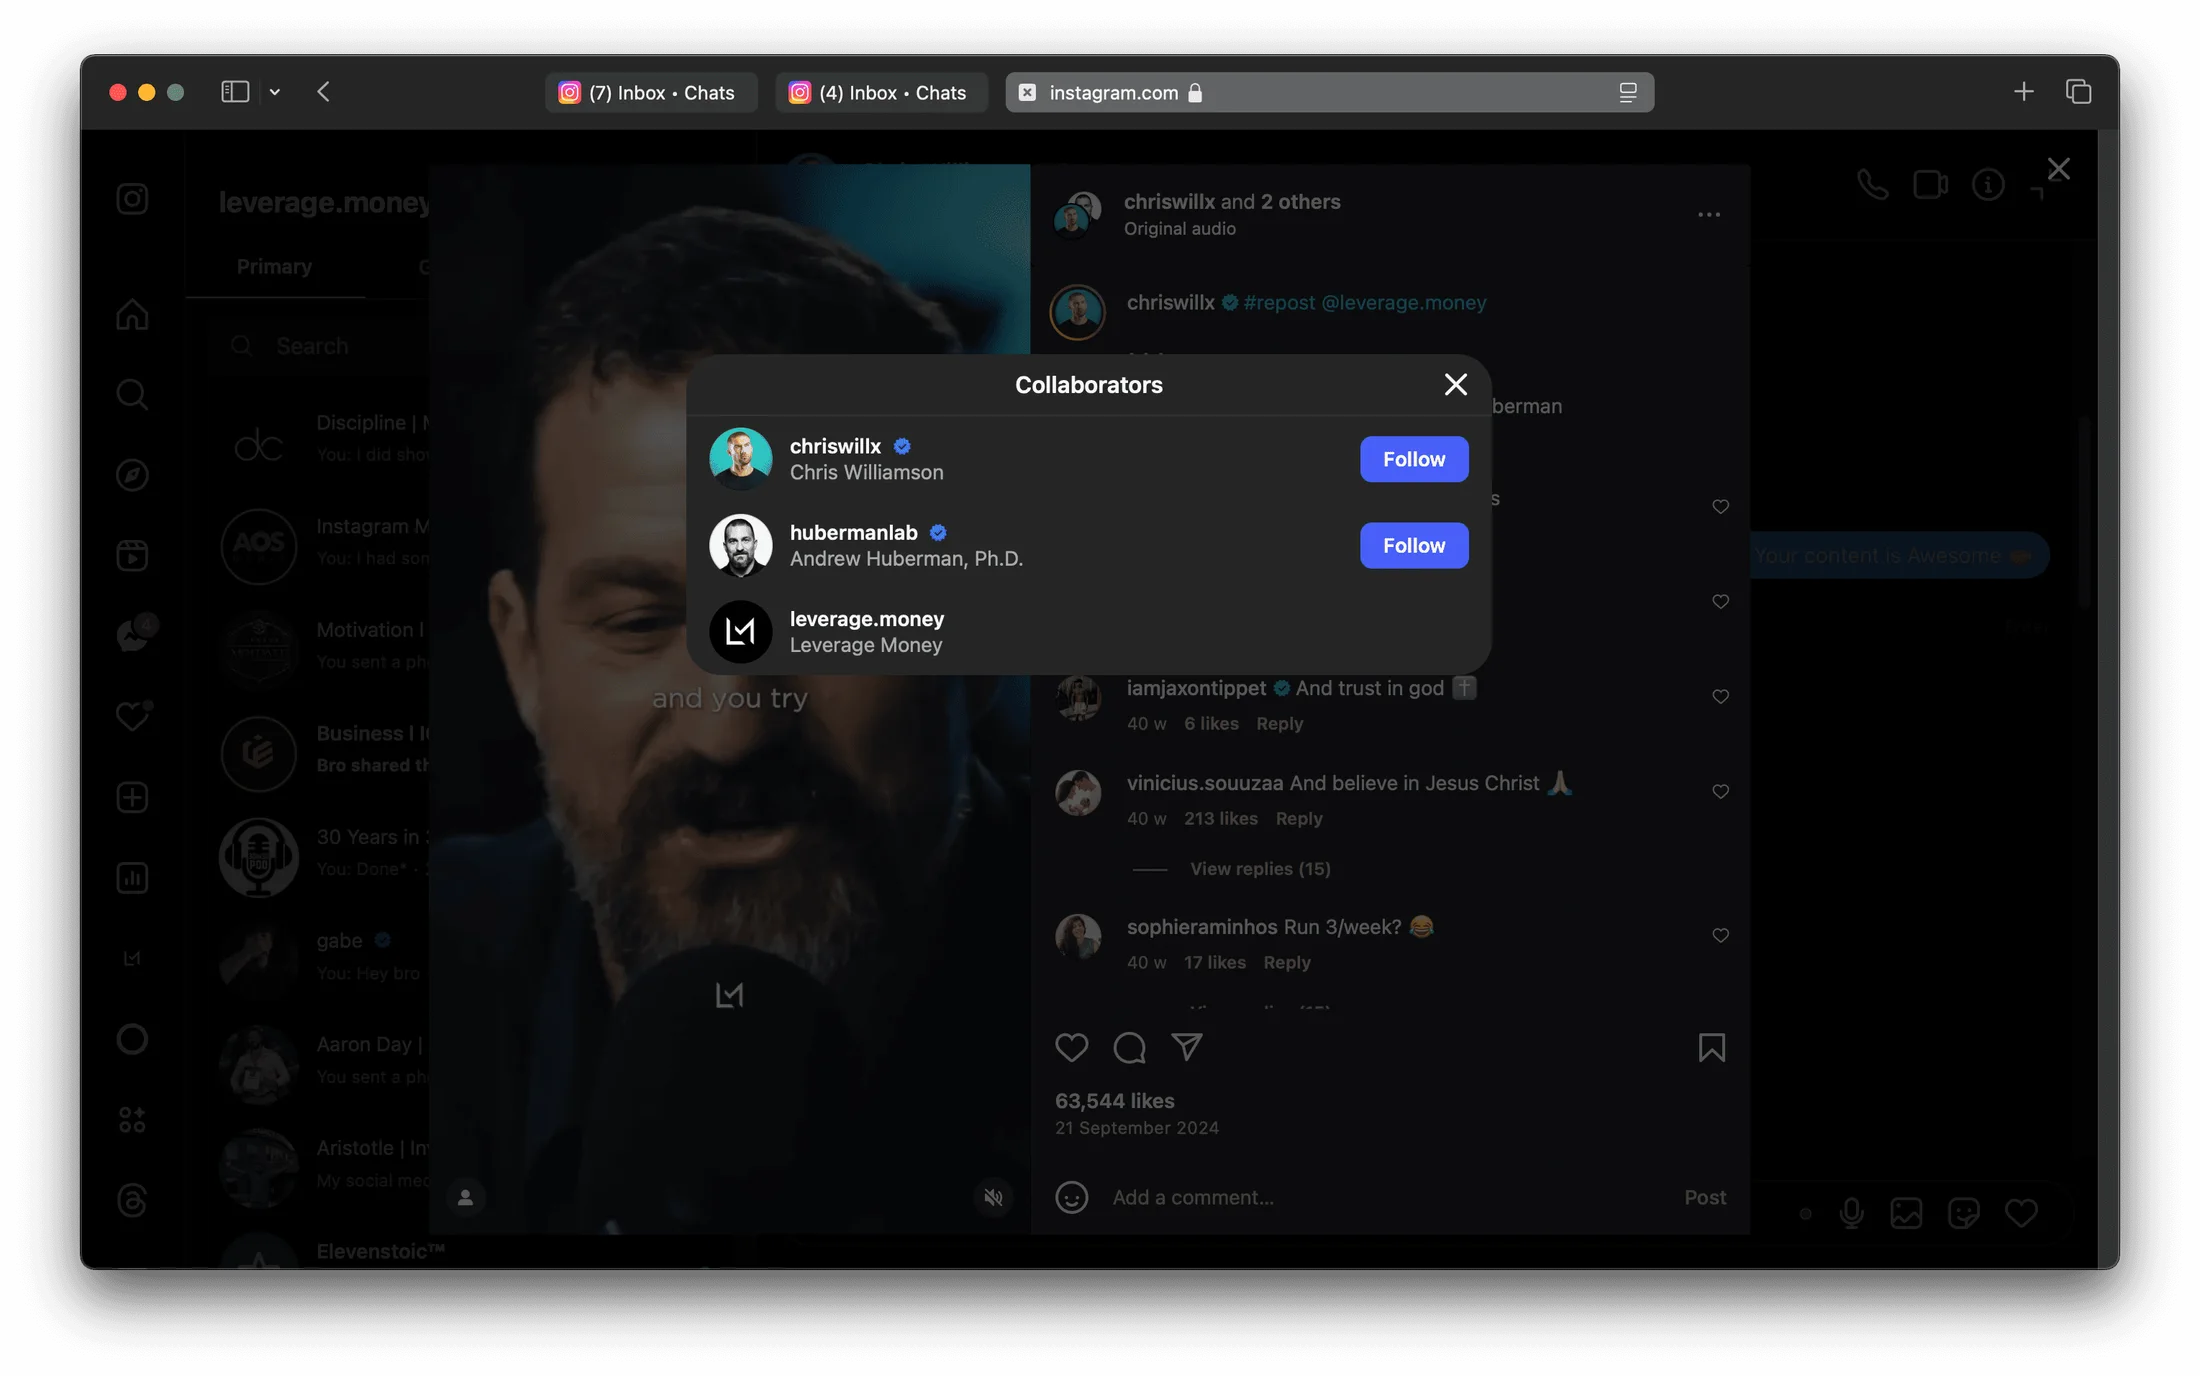View the 63,544 likes list
Viewport: 2200px width, 1376px height.
(1114, 1100)
